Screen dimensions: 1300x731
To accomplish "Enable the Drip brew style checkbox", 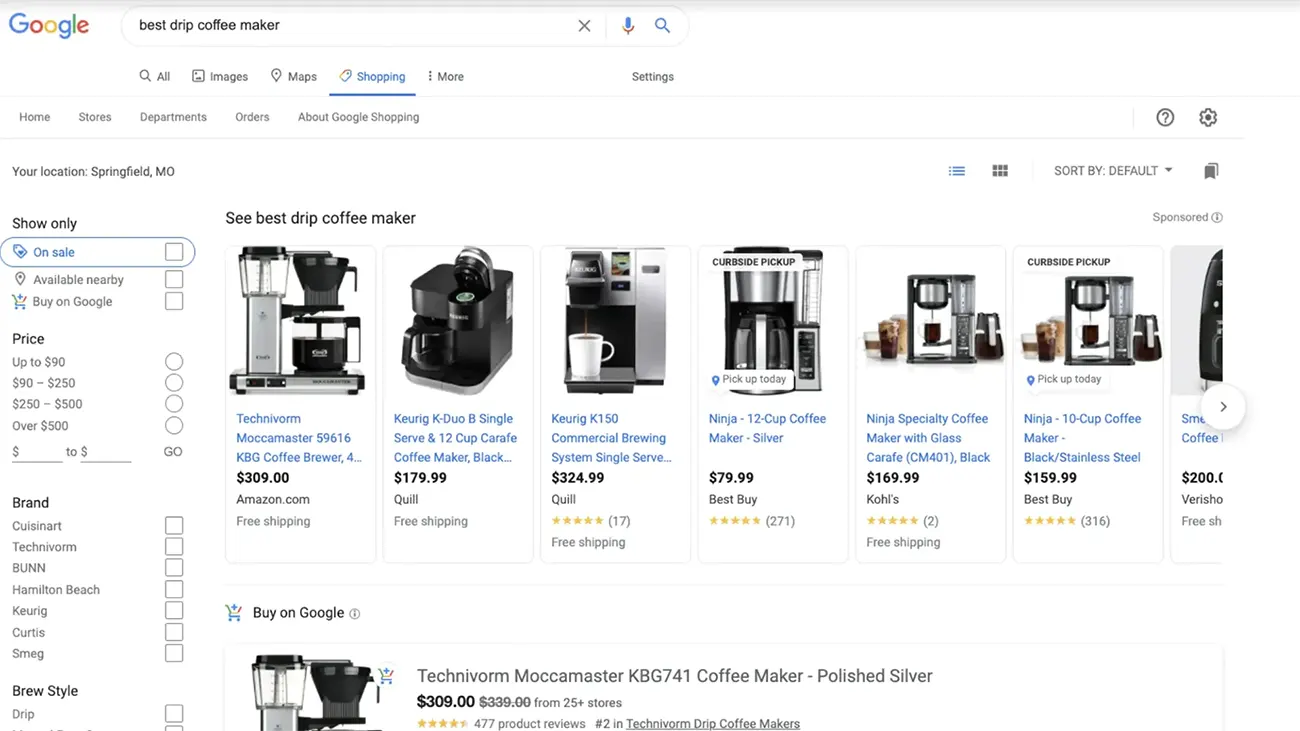I will point(174,714).
